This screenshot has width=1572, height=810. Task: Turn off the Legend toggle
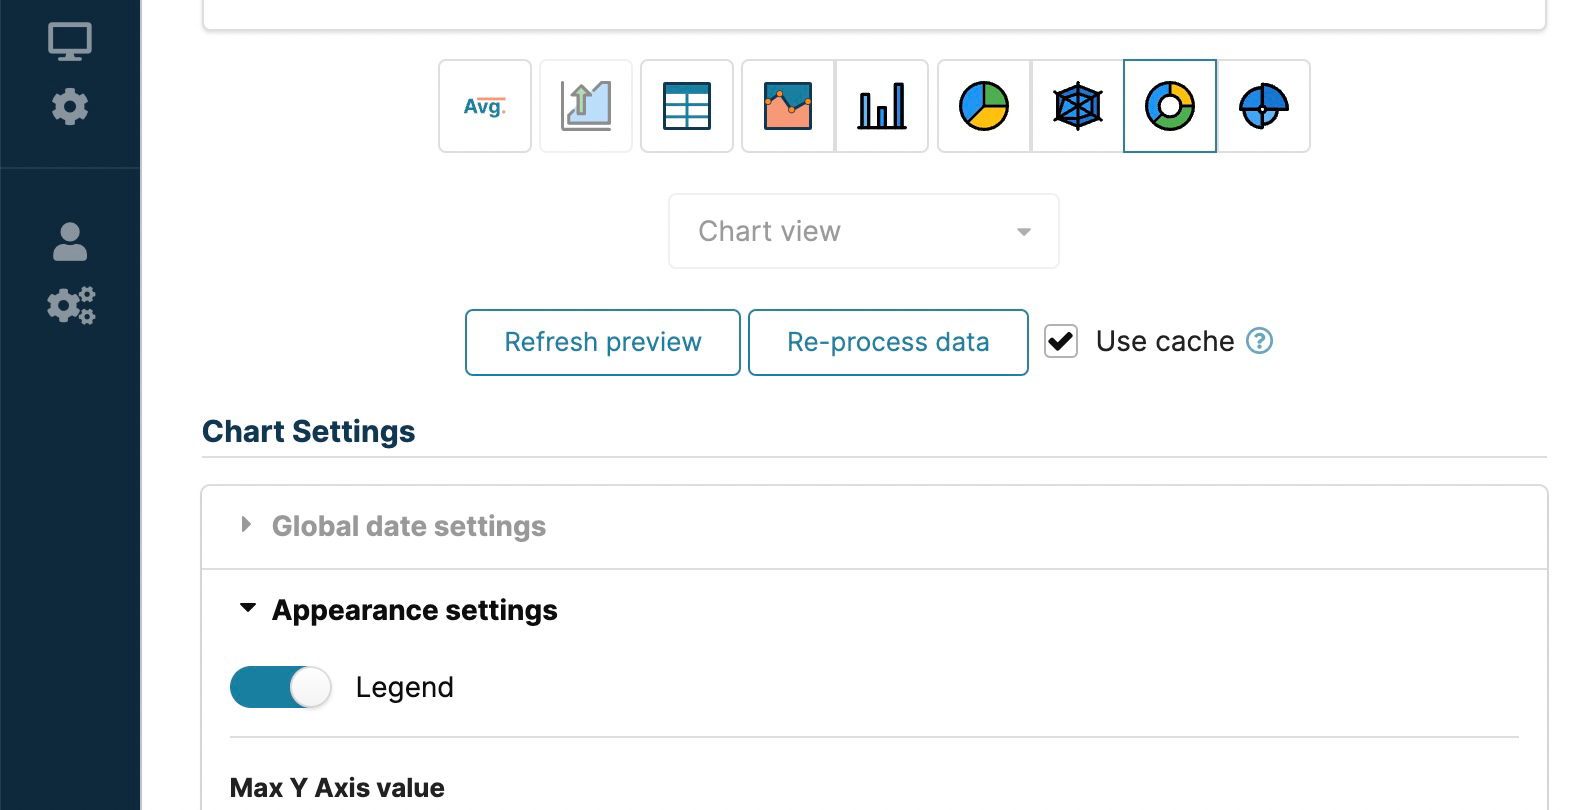pyautogui.click(x=281, y=688)
